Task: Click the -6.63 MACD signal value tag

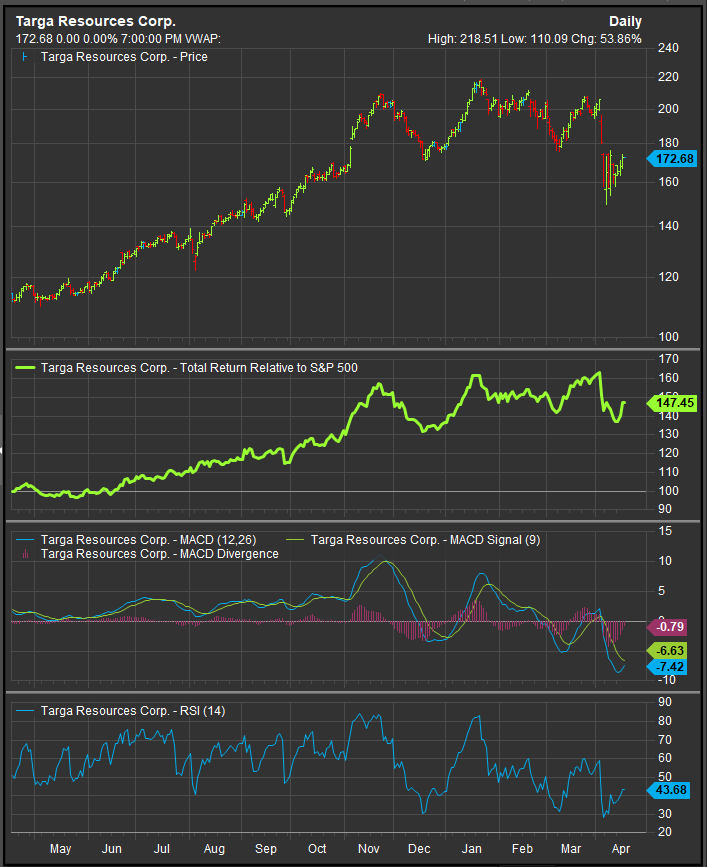Action: (666, 651)
